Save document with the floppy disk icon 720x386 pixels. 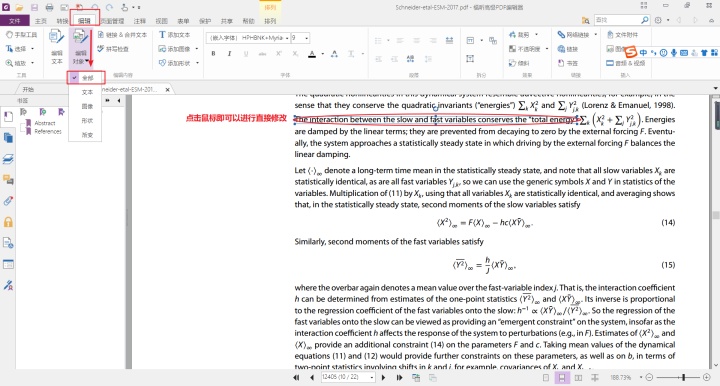[34, 7]
